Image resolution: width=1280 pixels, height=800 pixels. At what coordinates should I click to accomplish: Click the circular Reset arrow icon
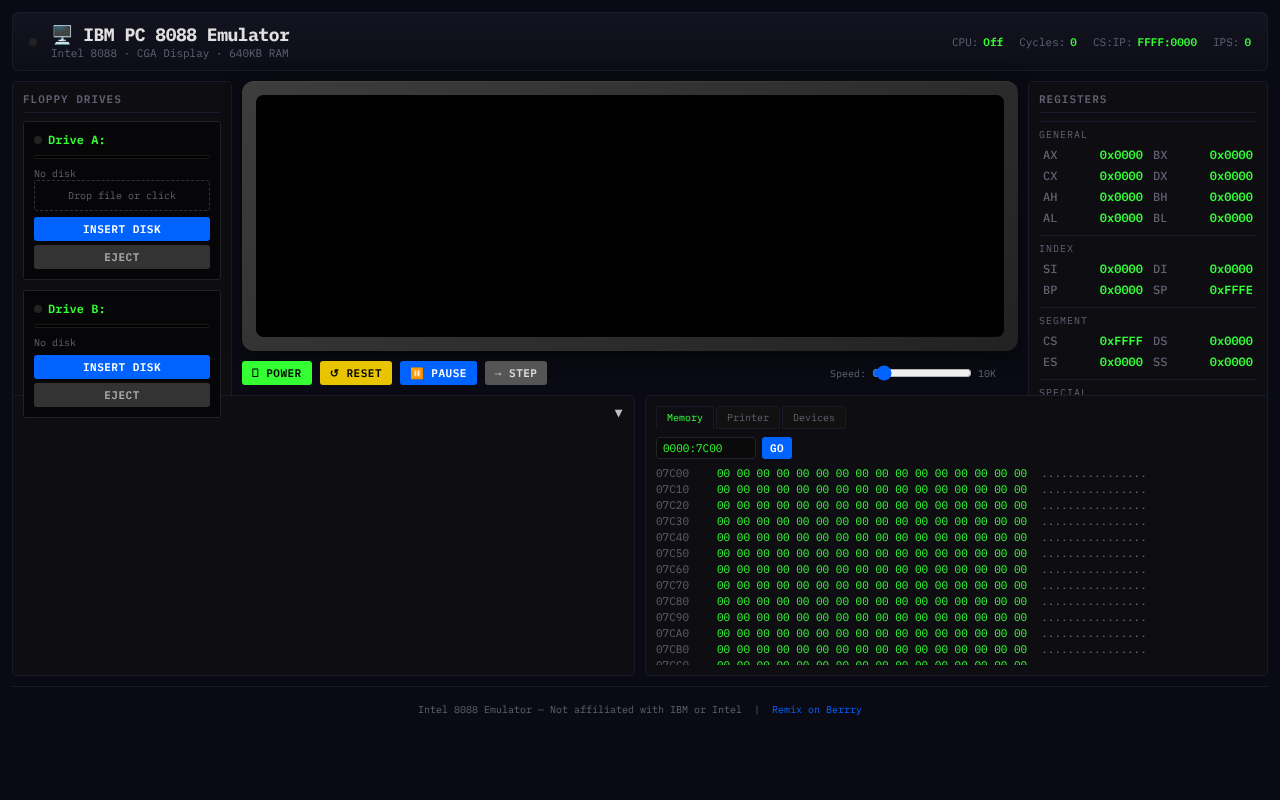[x=332, y=373]
